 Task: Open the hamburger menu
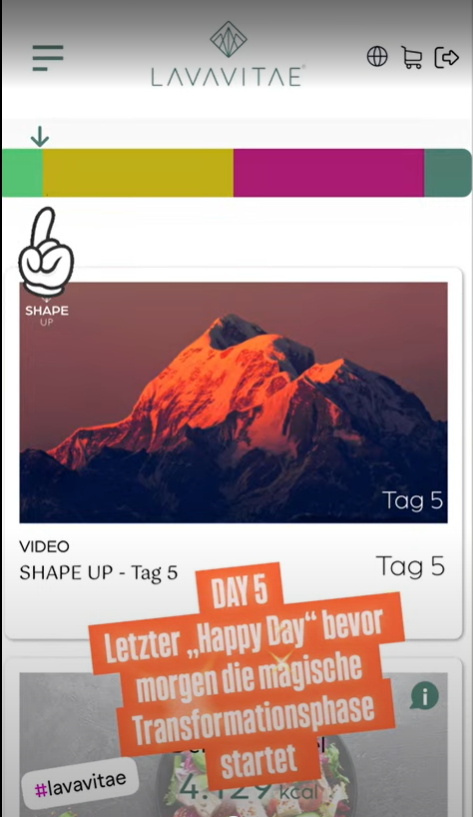[x=48, y=57]
